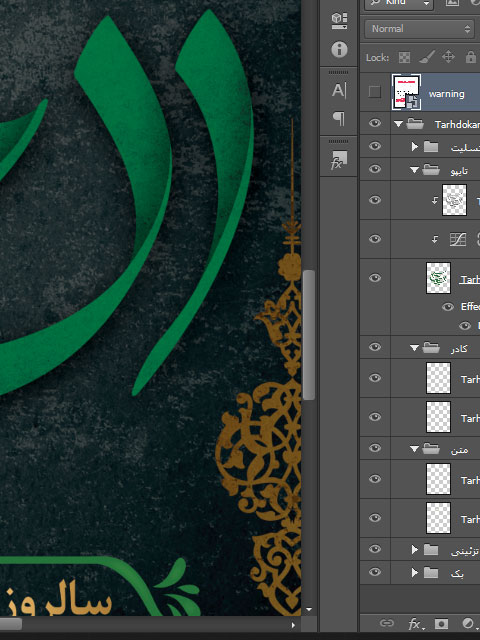Open the 3D panel icon
This screenshot has width=480, height=640.
coord(339,20)
